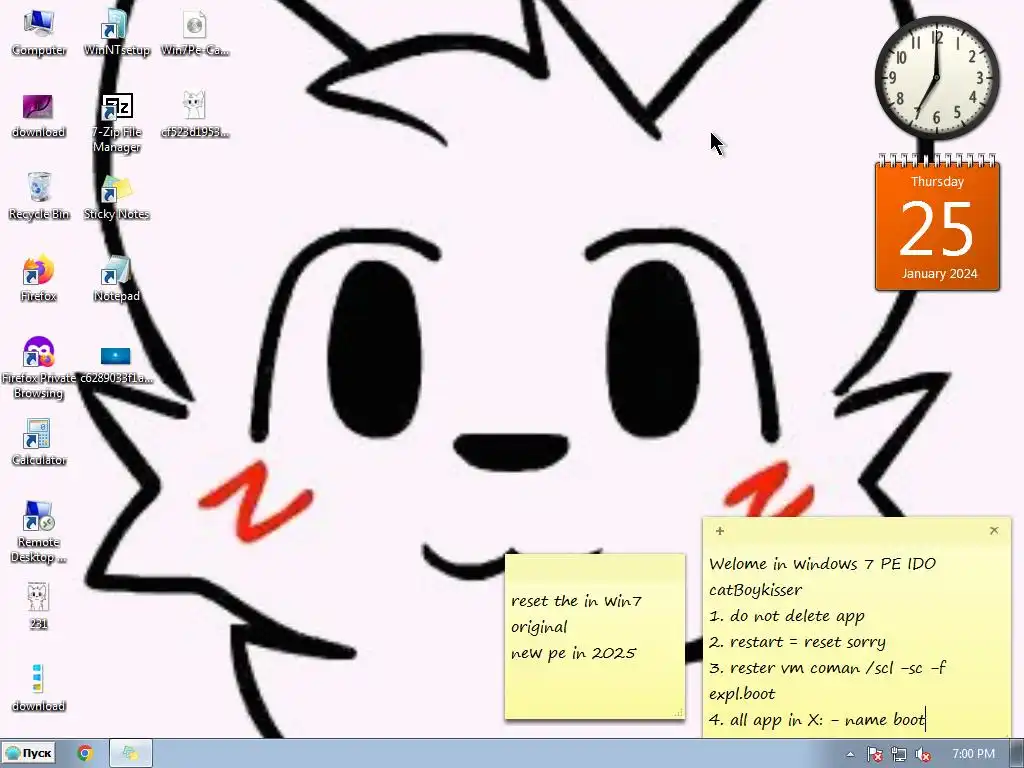Click 'original' line in small sticky note

pos(539,627)
